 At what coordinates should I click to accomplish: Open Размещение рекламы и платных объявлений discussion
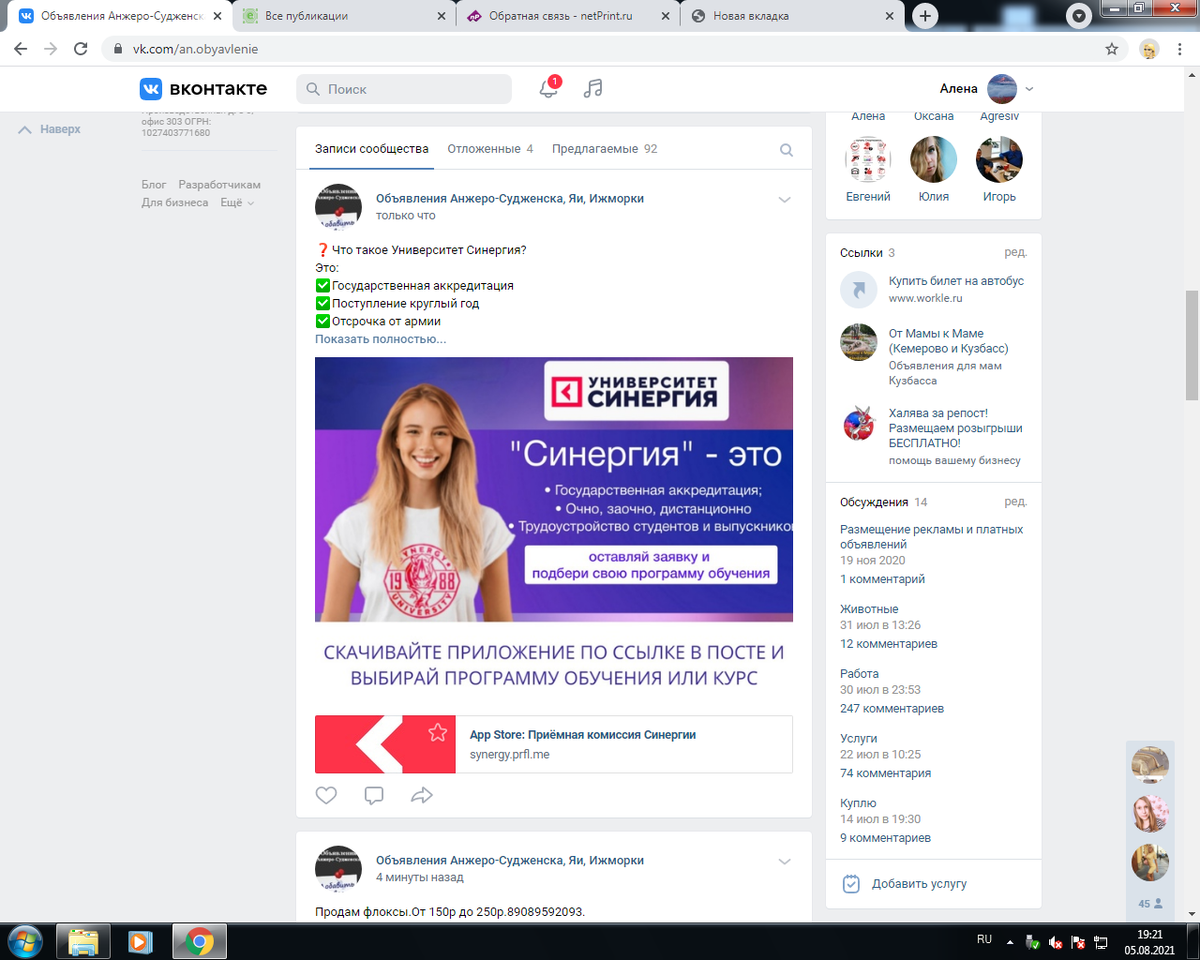931,537
